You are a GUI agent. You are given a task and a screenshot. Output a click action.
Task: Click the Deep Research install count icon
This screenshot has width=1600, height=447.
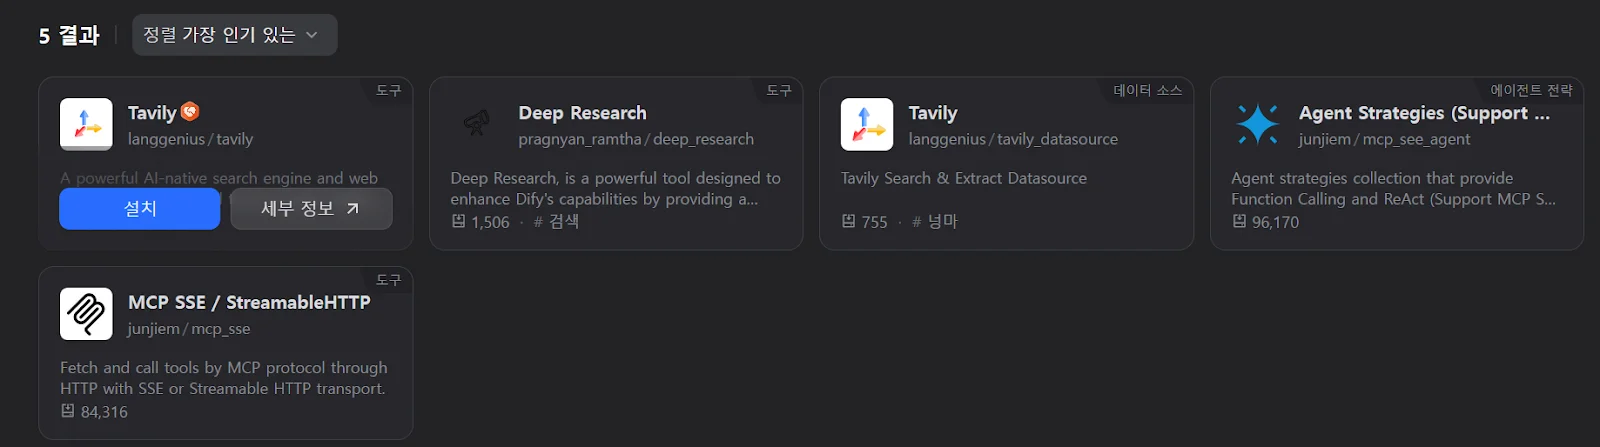(459, 221)
